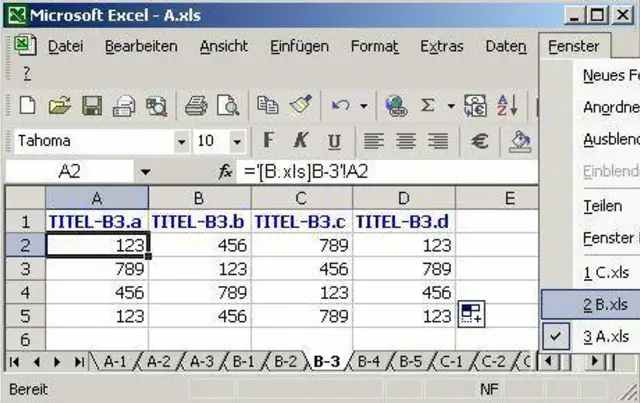The width and height of the screenshot is (640, 403).
Task: Switch to 2 B.xls window
Action: pos(591,305)
